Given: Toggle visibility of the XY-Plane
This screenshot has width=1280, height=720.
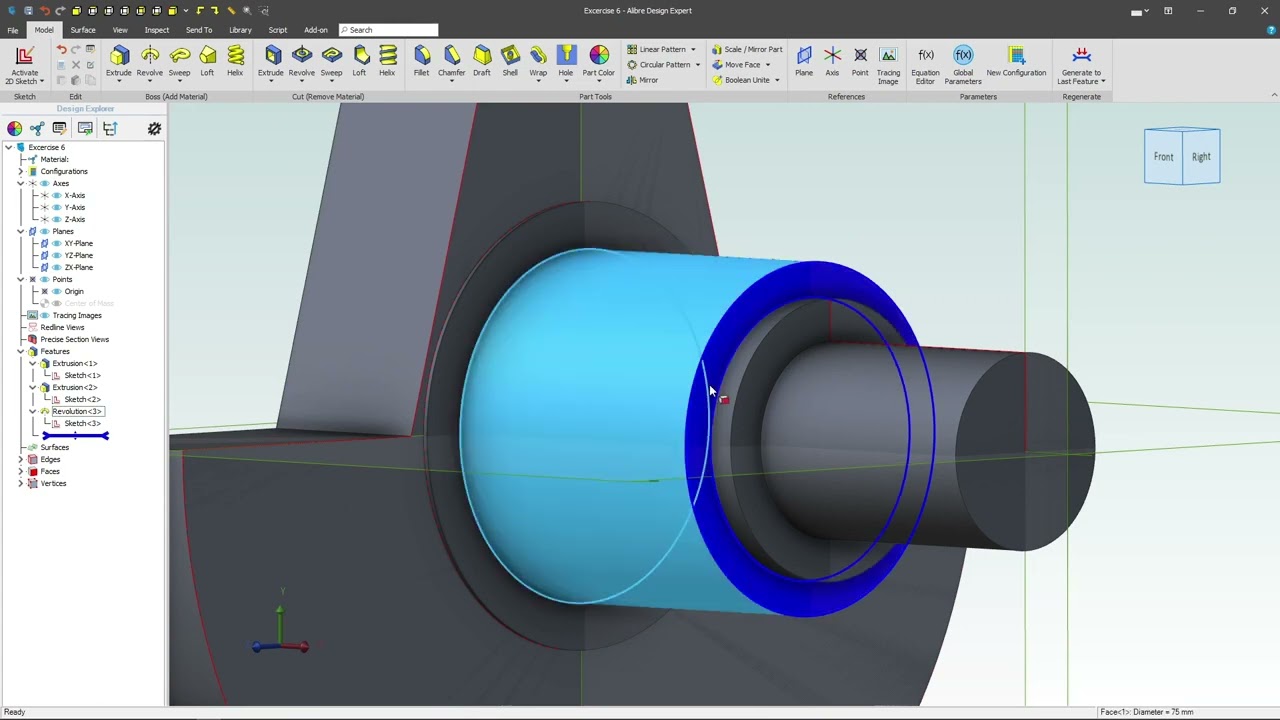Looking at the screenshot, I should coord(56,244).
